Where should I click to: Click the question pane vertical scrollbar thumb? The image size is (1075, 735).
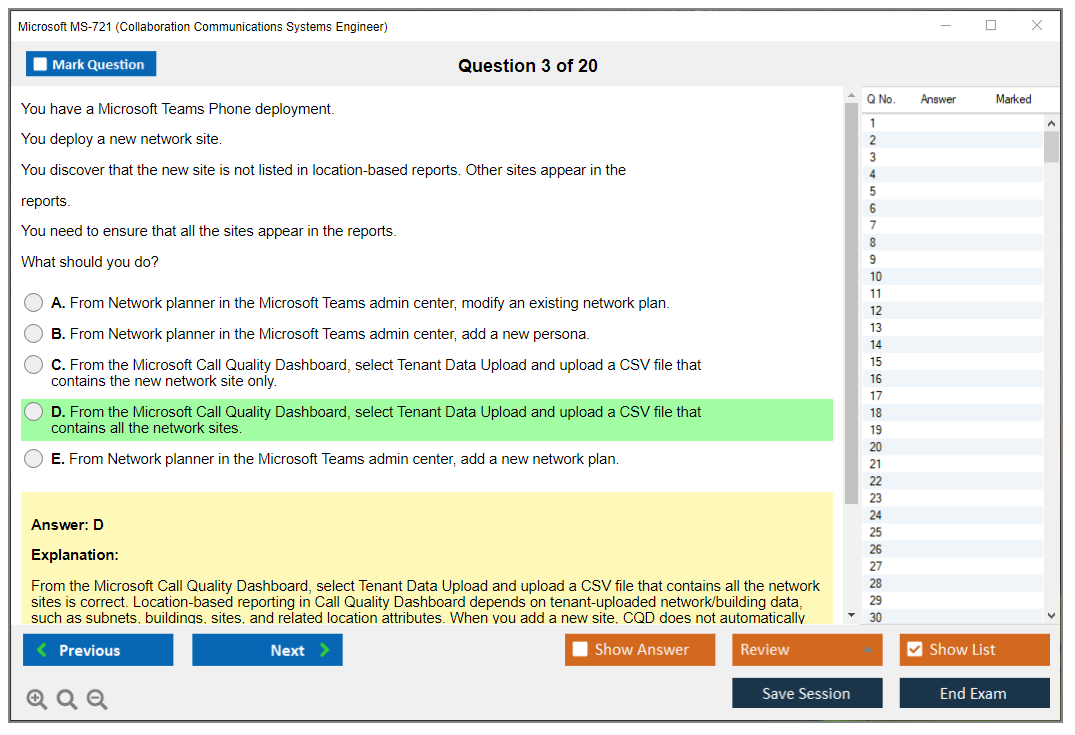851,304
